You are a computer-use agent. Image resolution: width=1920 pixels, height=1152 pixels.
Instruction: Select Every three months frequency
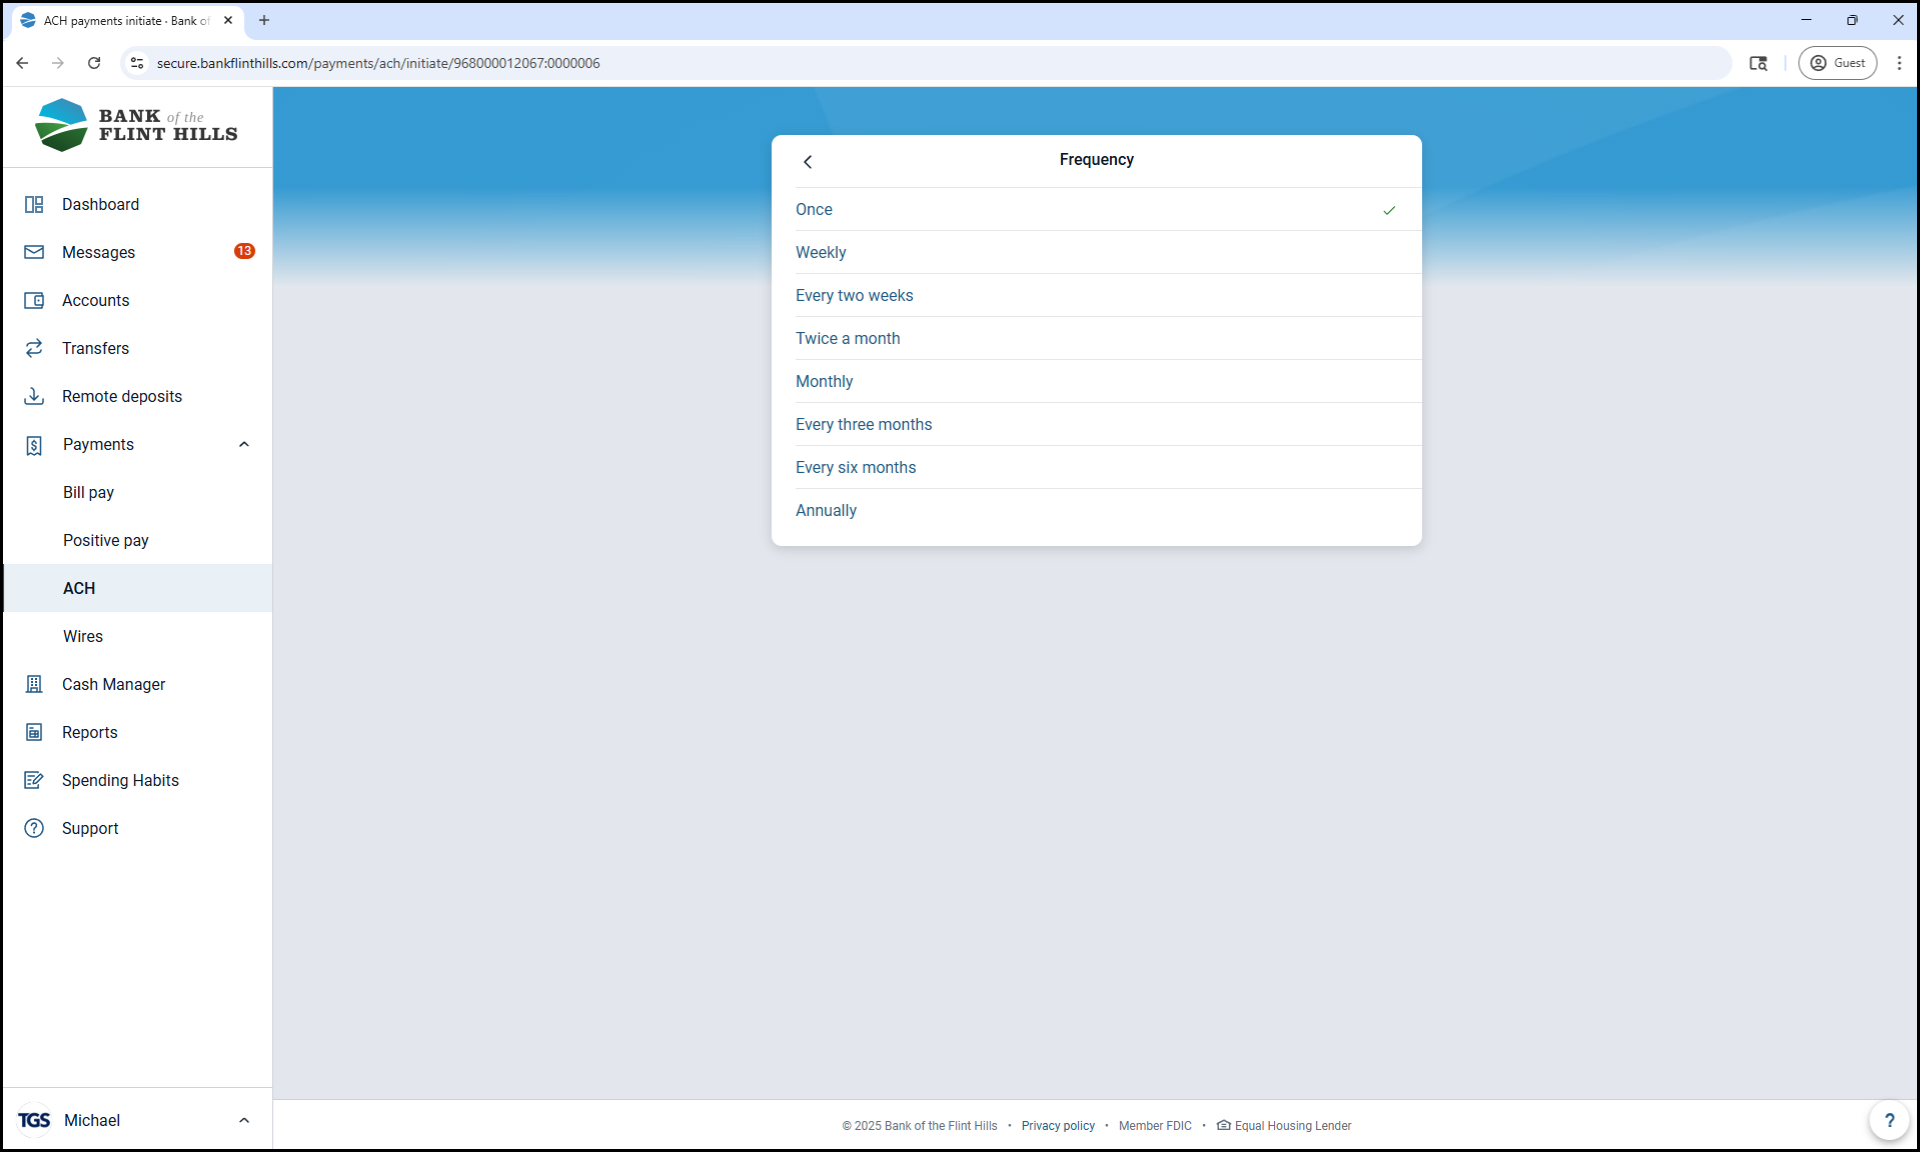864,425
